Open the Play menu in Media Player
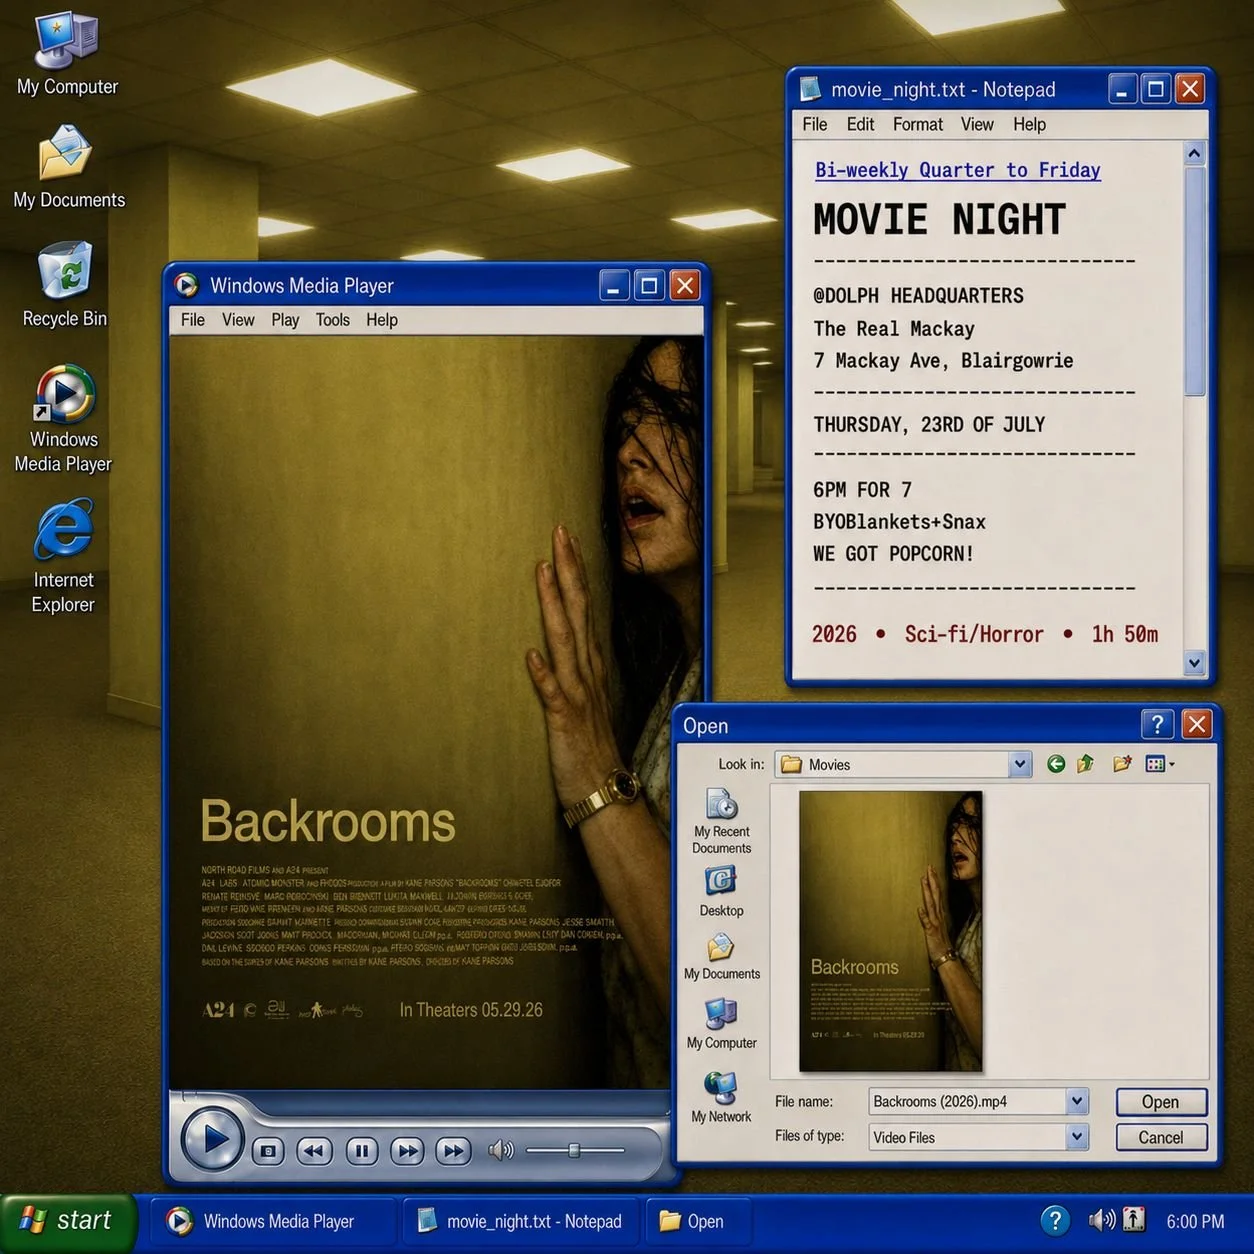The height and width of the screenshot is (1254, 1254). 285,320
